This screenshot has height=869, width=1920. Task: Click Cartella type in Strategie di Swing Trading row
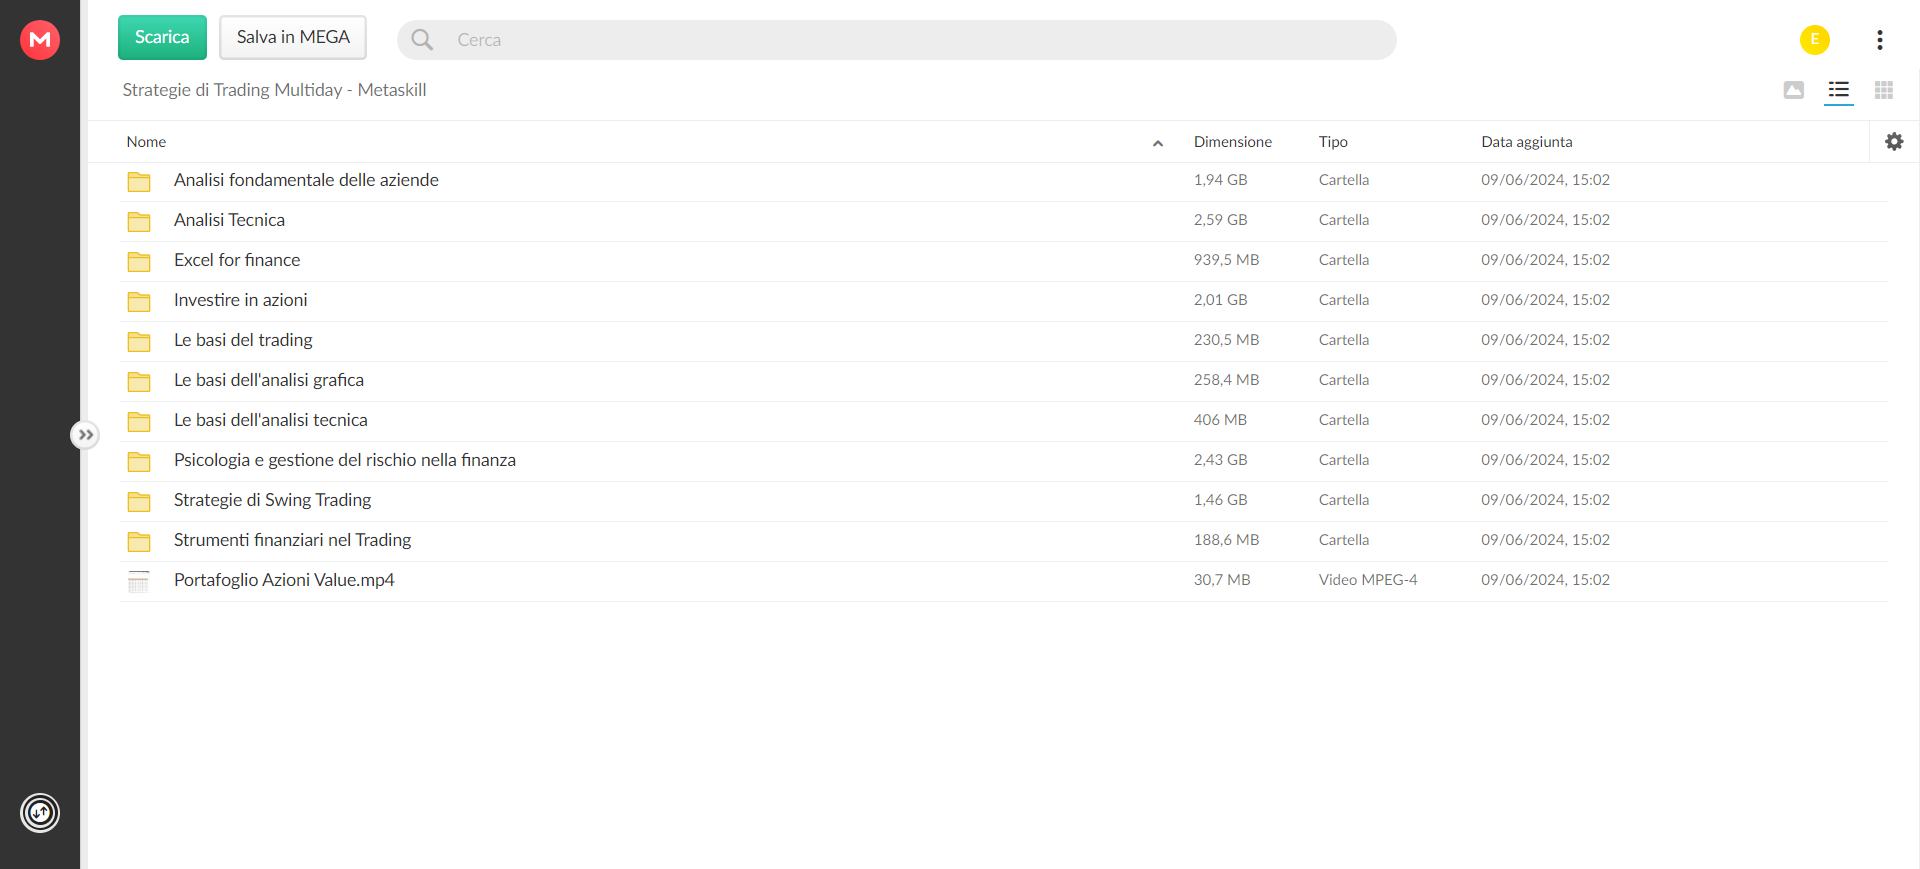tap(1344, 500)
